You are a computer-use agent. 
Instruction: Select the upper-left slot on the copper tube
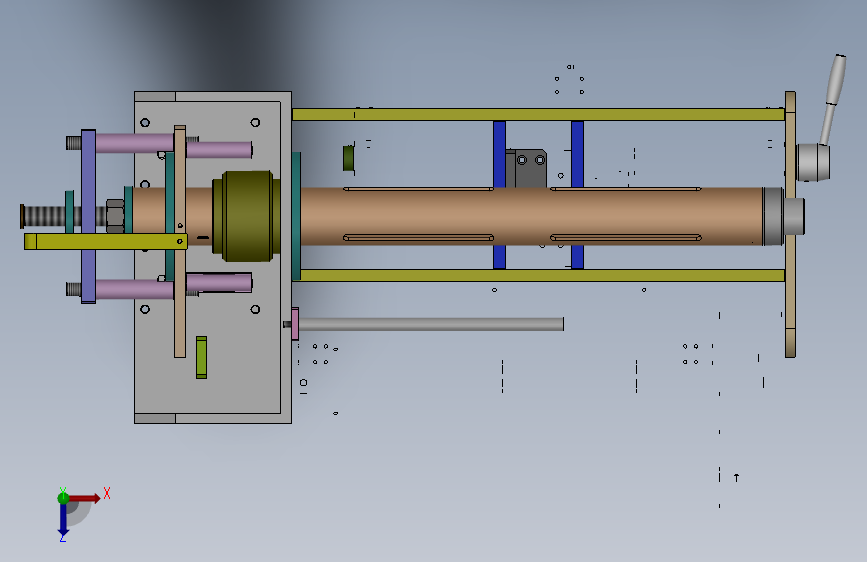(x=418, y=189)
